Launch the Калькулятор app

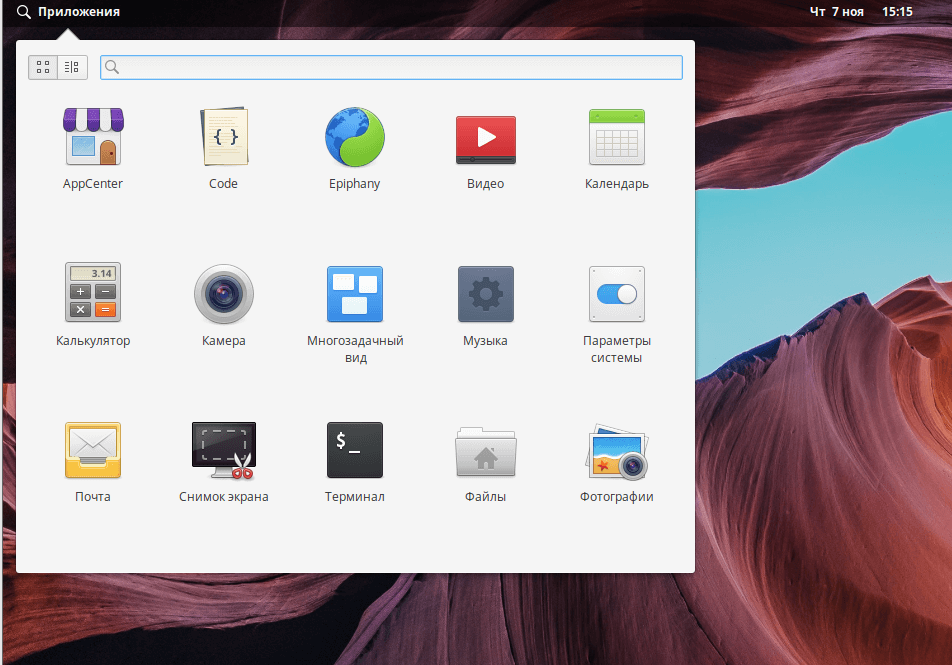coord(93,292)
